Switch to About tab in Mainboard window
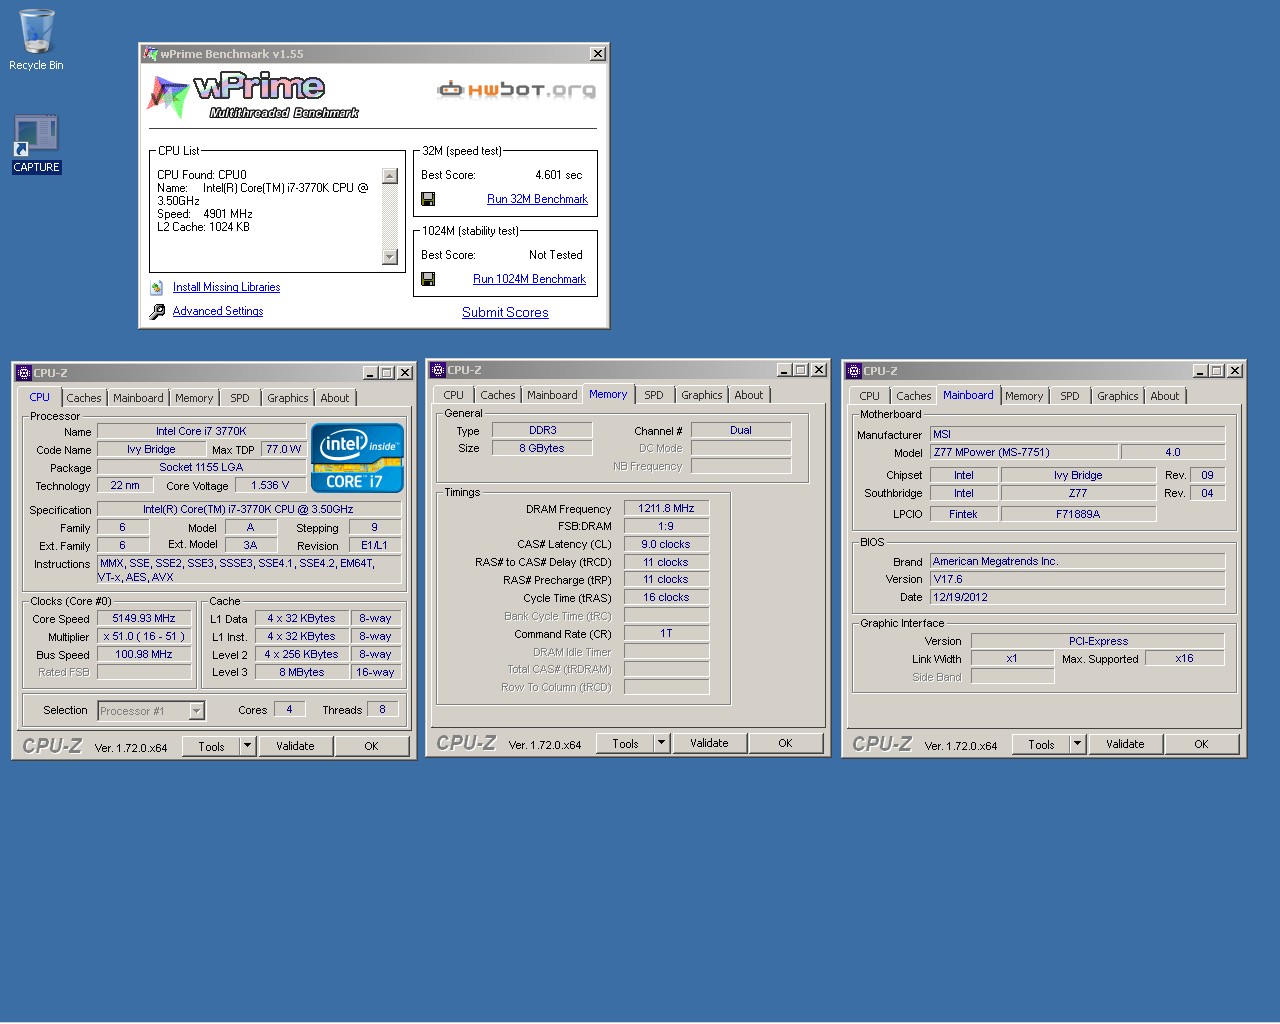Image resolution: width=1280 pixels, height=1024 pixels. click(x=1165, y=396)
